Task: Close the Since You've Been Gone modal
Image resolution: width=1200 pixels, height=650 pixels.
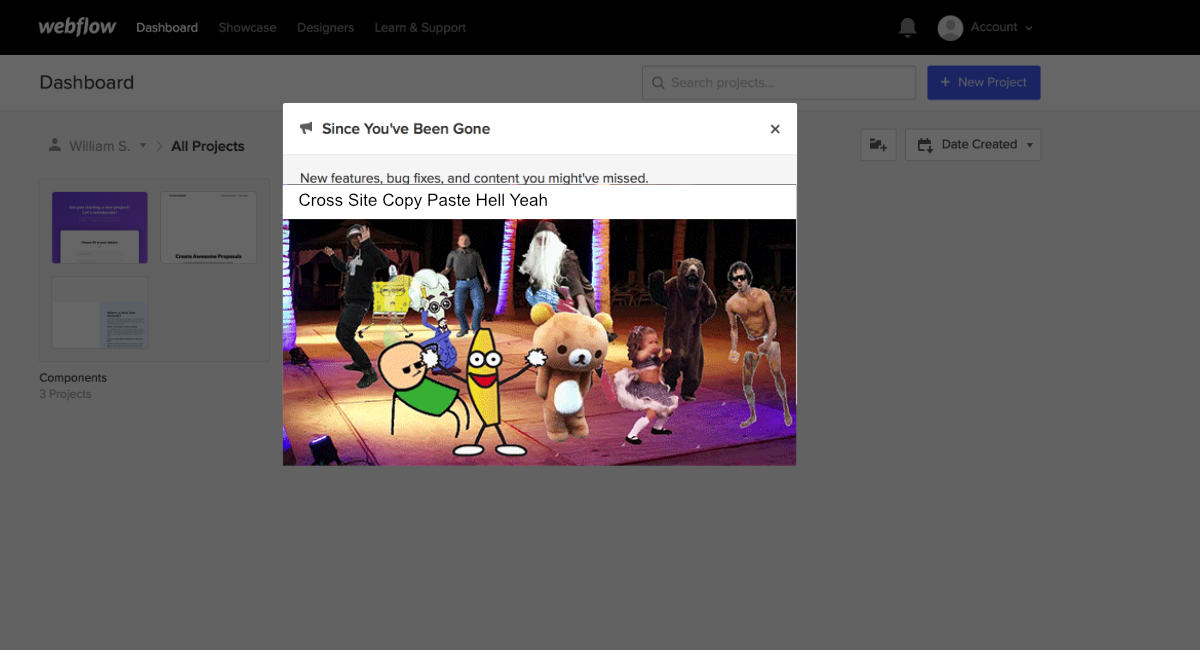Action: click(775, 129)
